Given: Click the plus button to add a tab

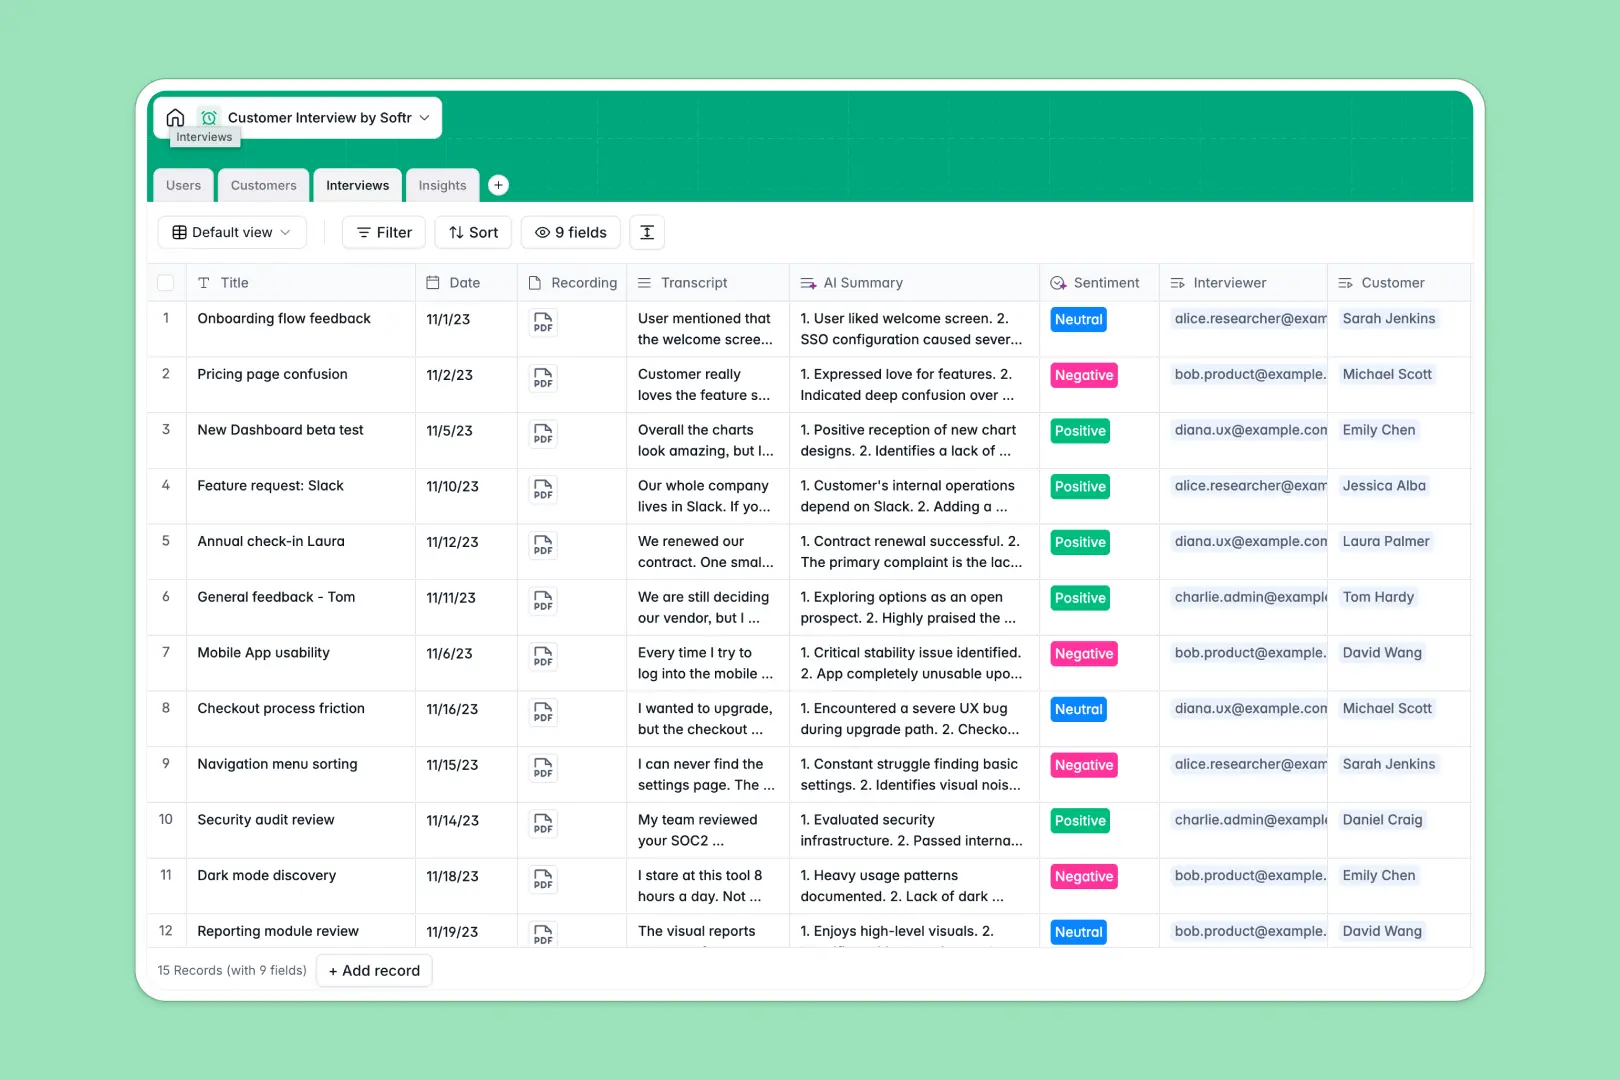Looking at the screenshot, I should [x=498, y=184].
